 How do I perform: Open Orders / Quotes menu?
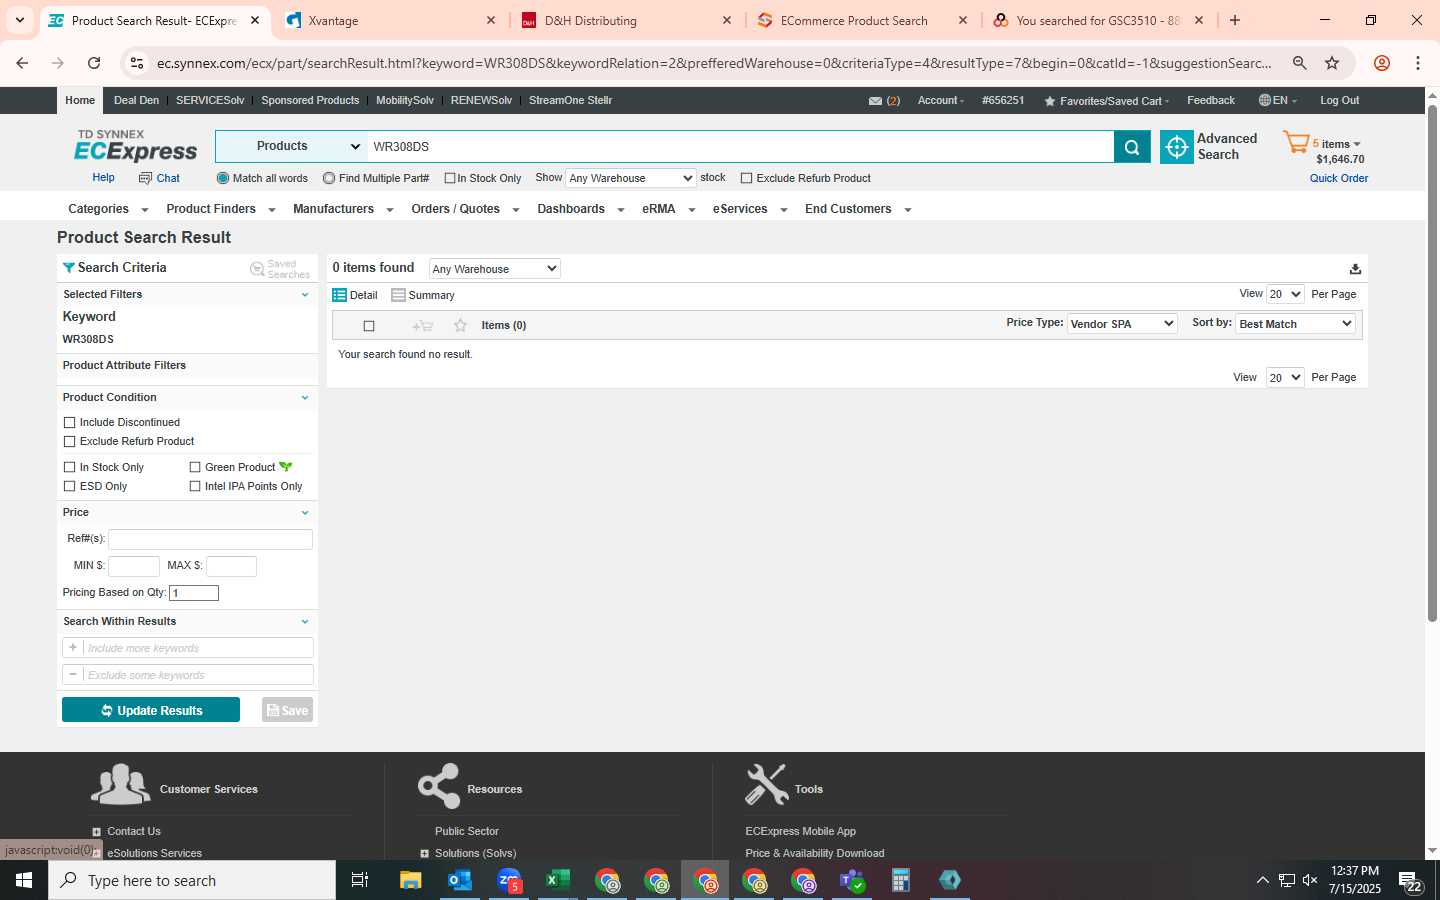click(465, 209)
